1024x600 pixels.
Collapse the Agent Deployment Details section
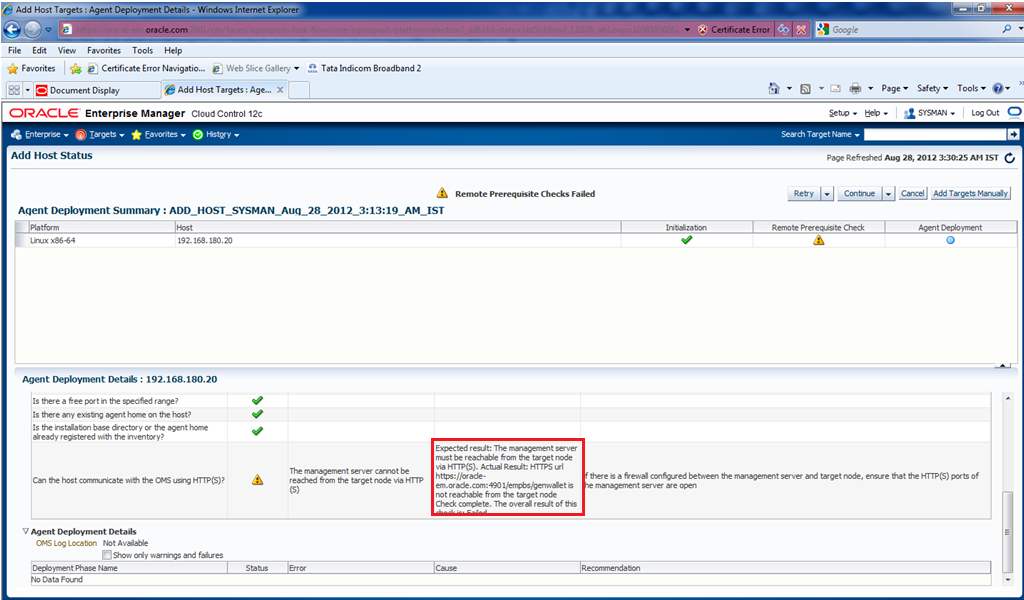(x=26, y=532)
